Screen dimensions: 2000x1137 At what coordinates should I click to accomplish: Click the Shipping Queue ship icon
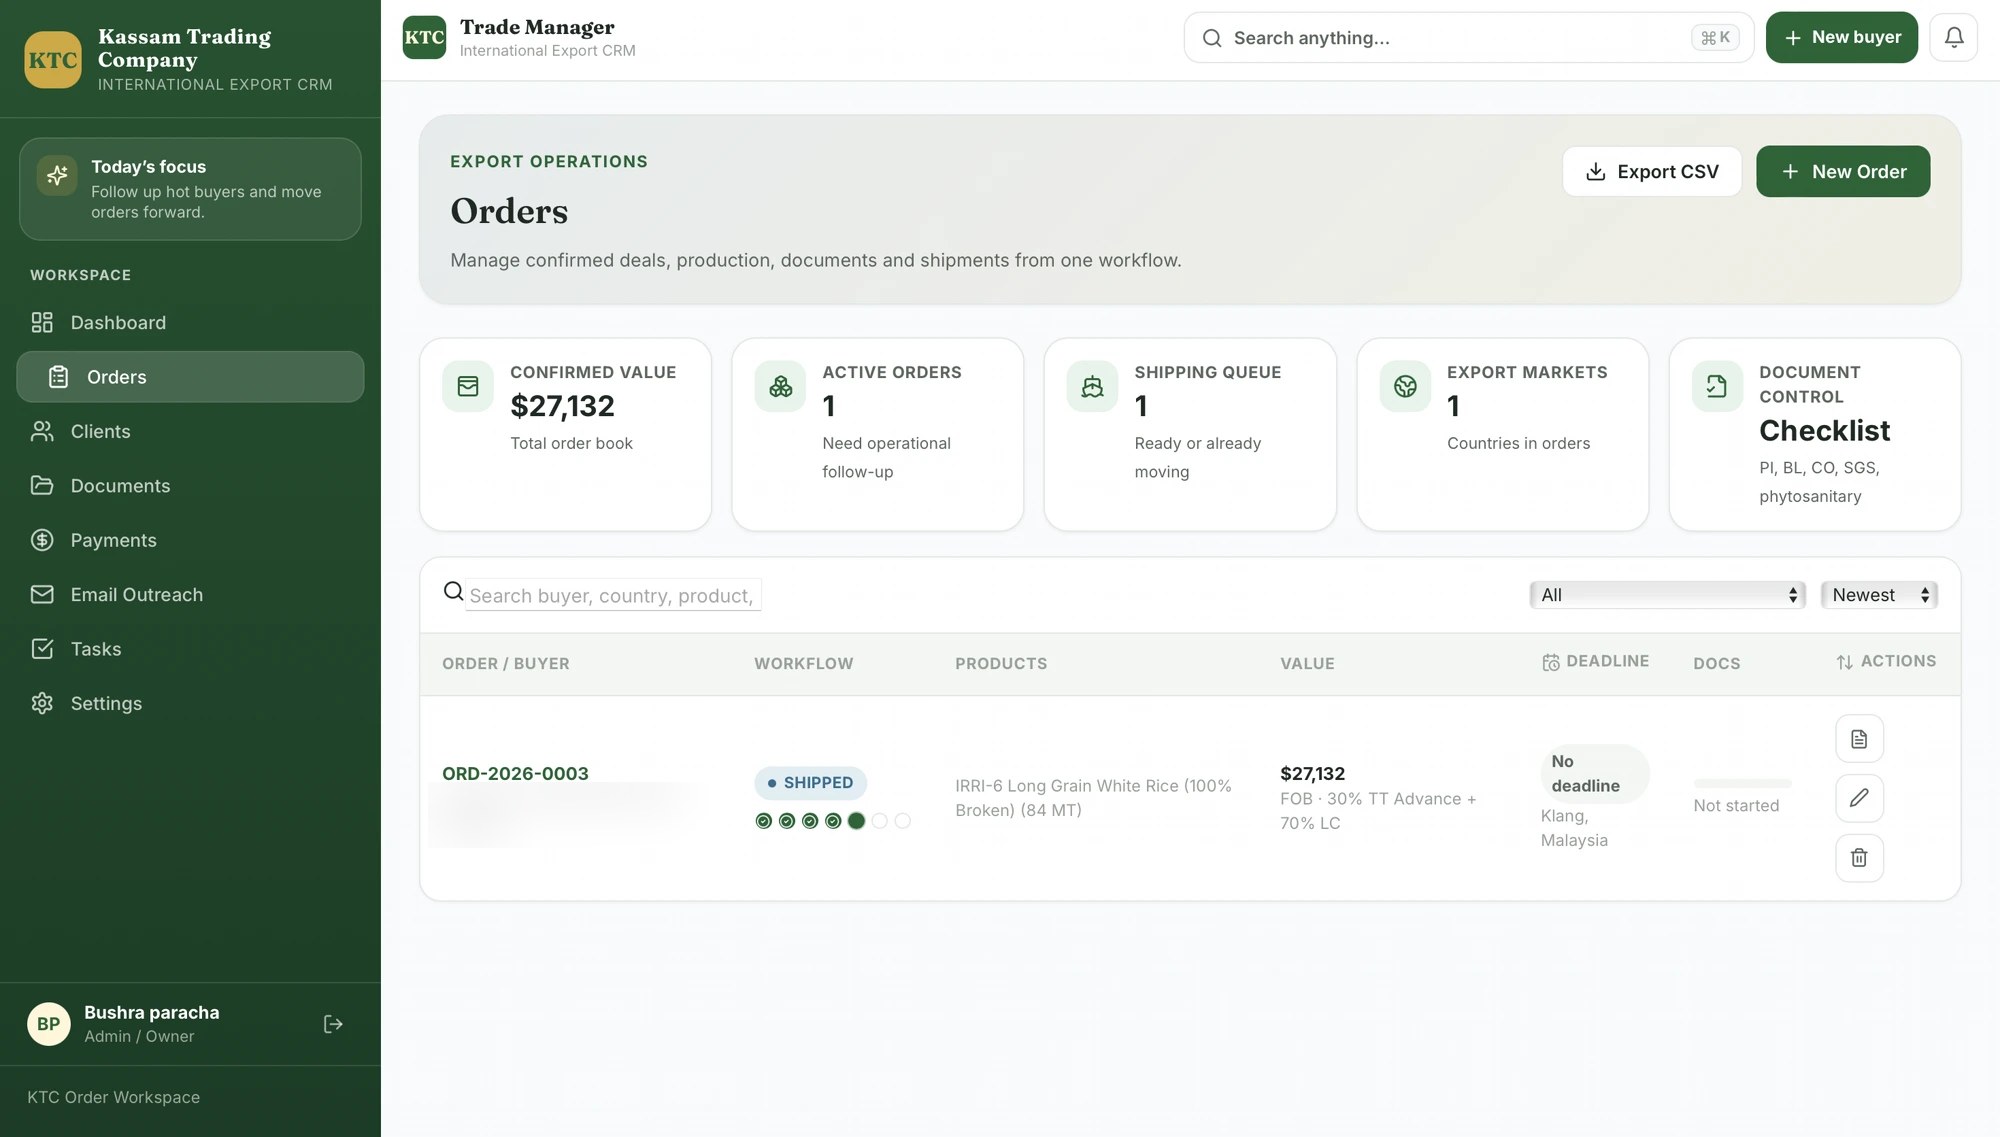pyautogui.click(x=1092, y=386)
